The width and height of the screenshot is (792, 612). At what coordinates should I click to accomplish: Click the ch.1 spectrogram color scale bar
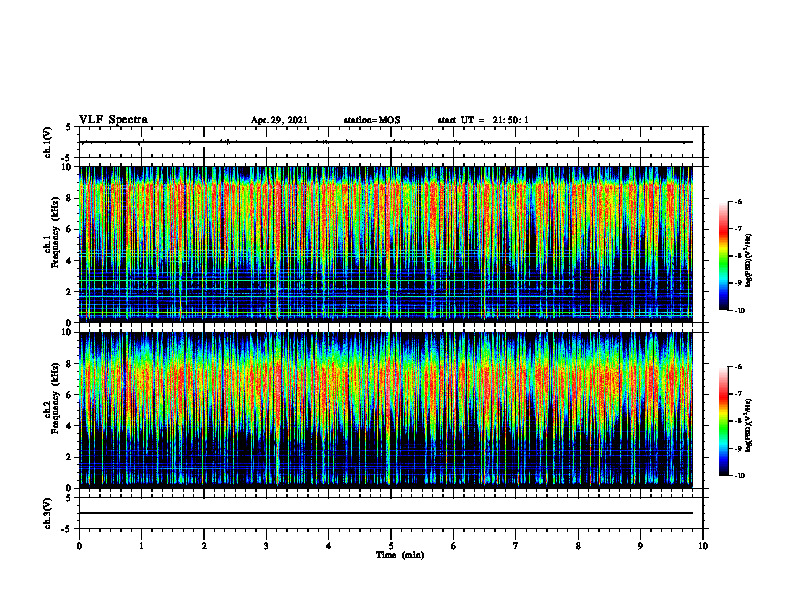point(723,256)
